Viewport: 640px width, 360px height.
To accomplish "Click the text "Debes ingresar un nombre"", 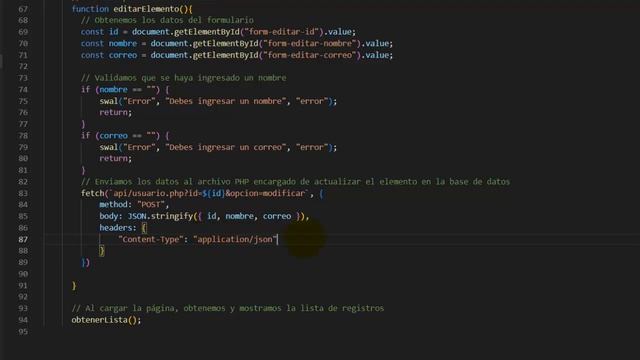I will pos(226,101).
